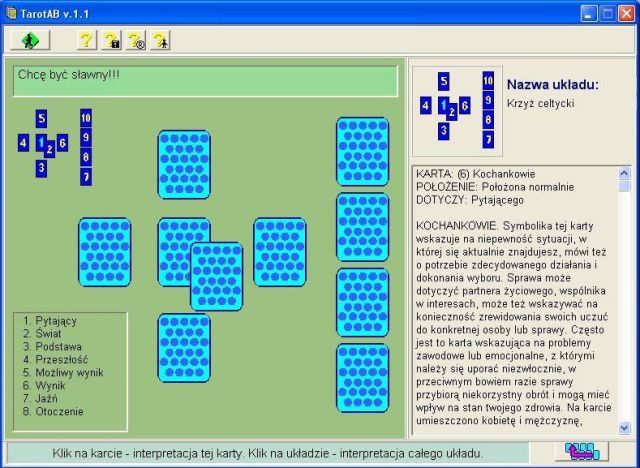
Task: Click box 10 in the green table mini layout
Action: click(x=86, y=118)
